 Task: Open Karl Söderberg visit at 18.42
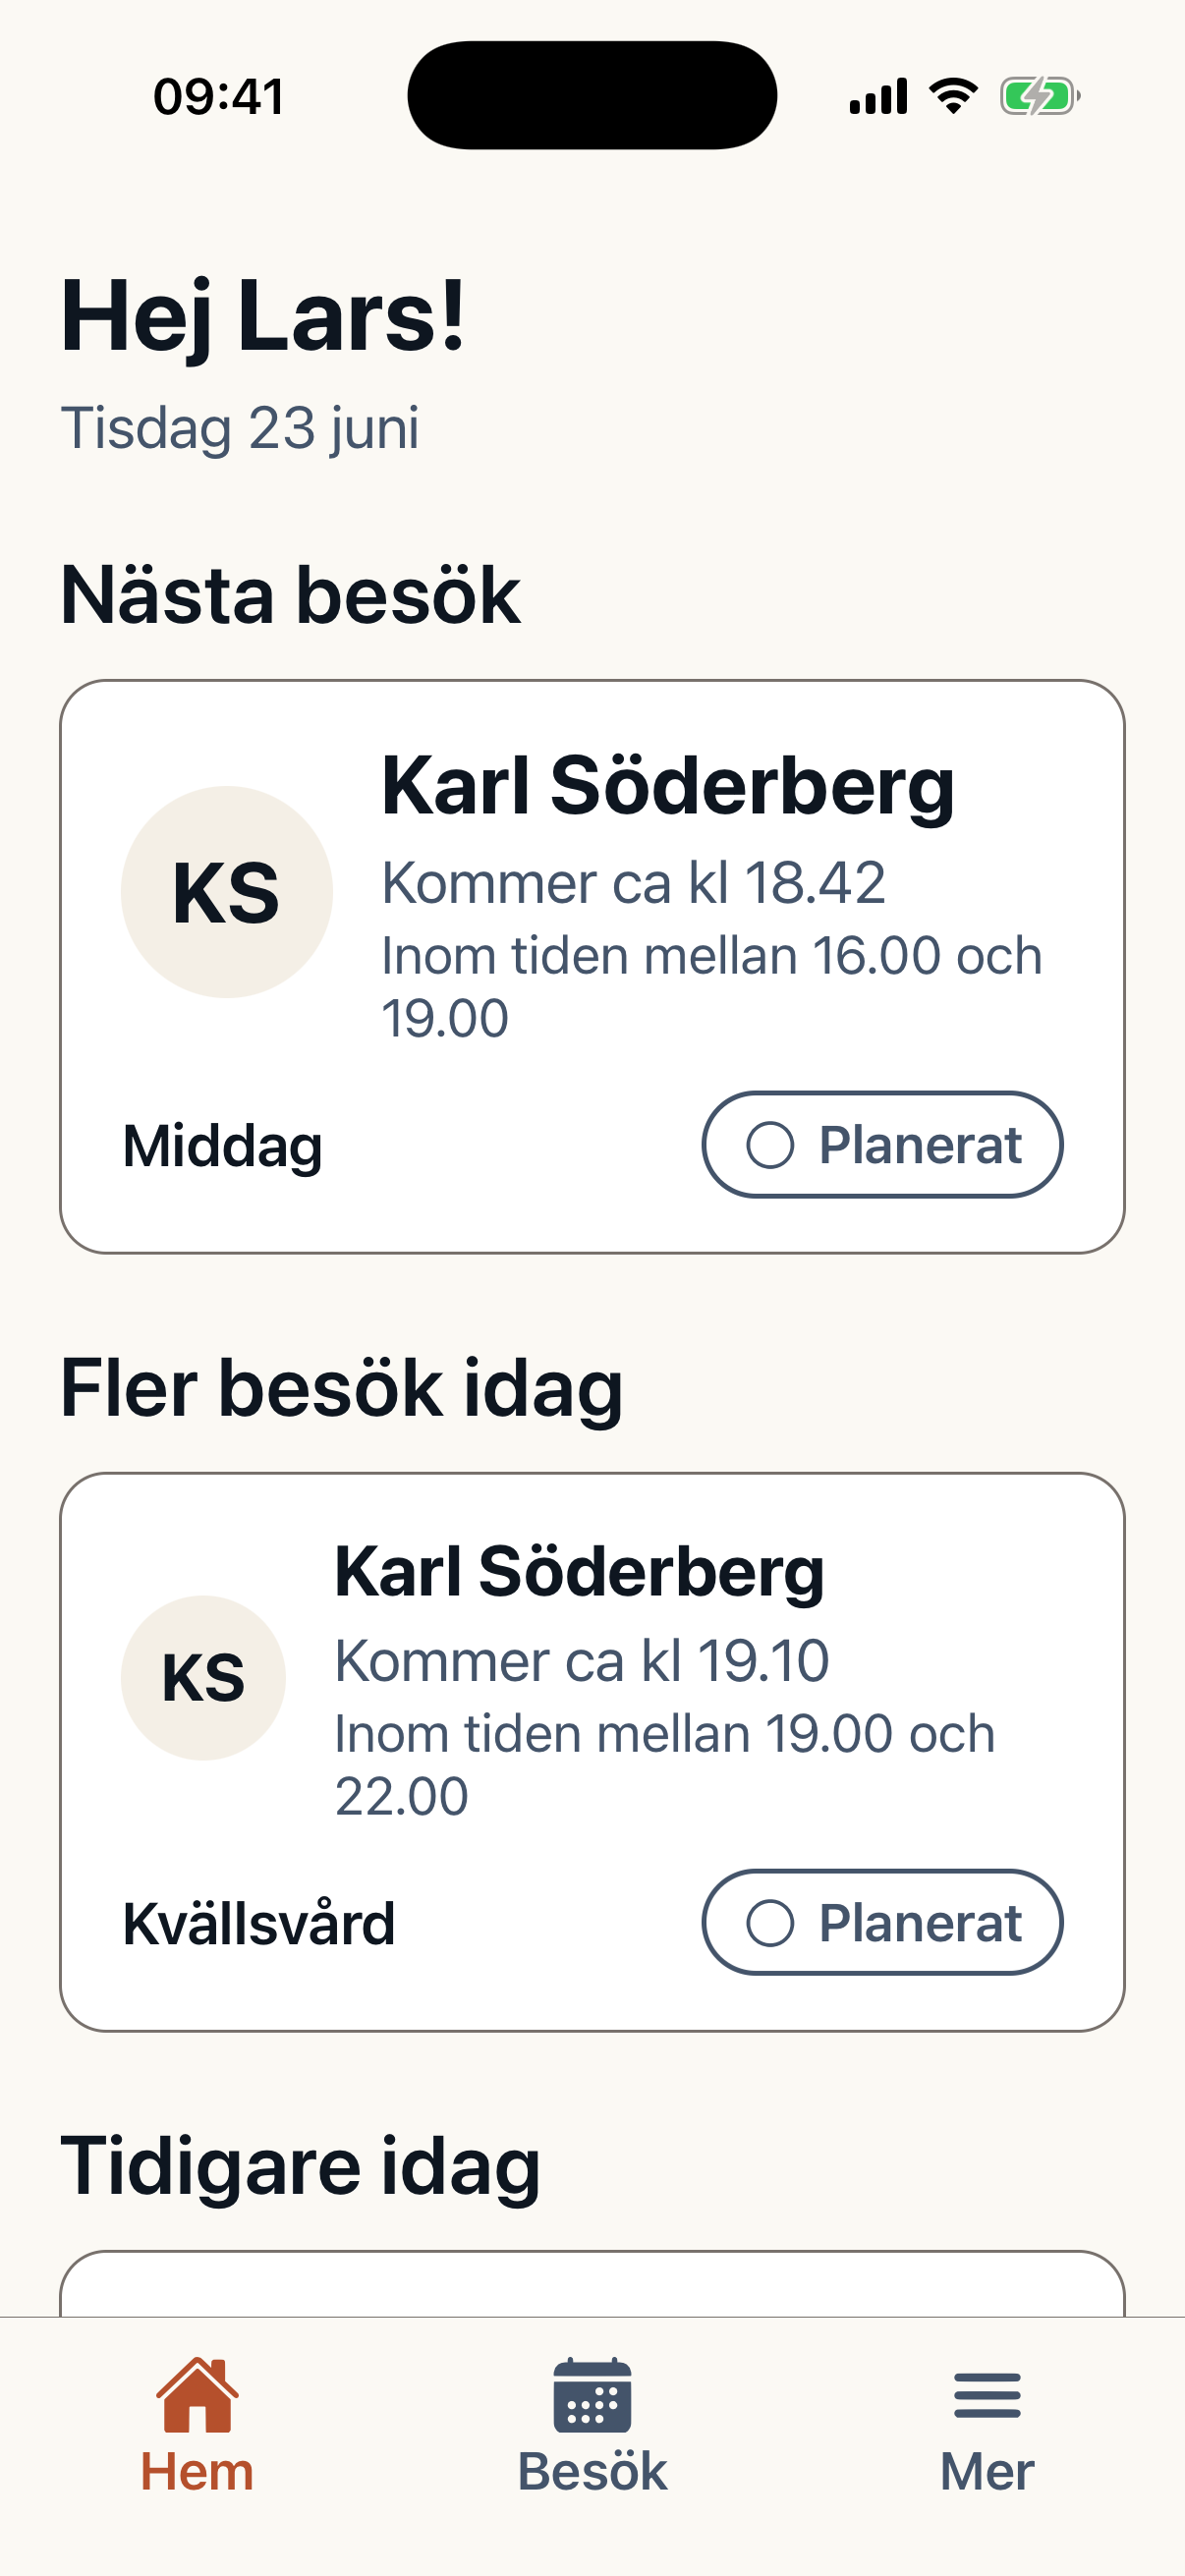(592, 966)
